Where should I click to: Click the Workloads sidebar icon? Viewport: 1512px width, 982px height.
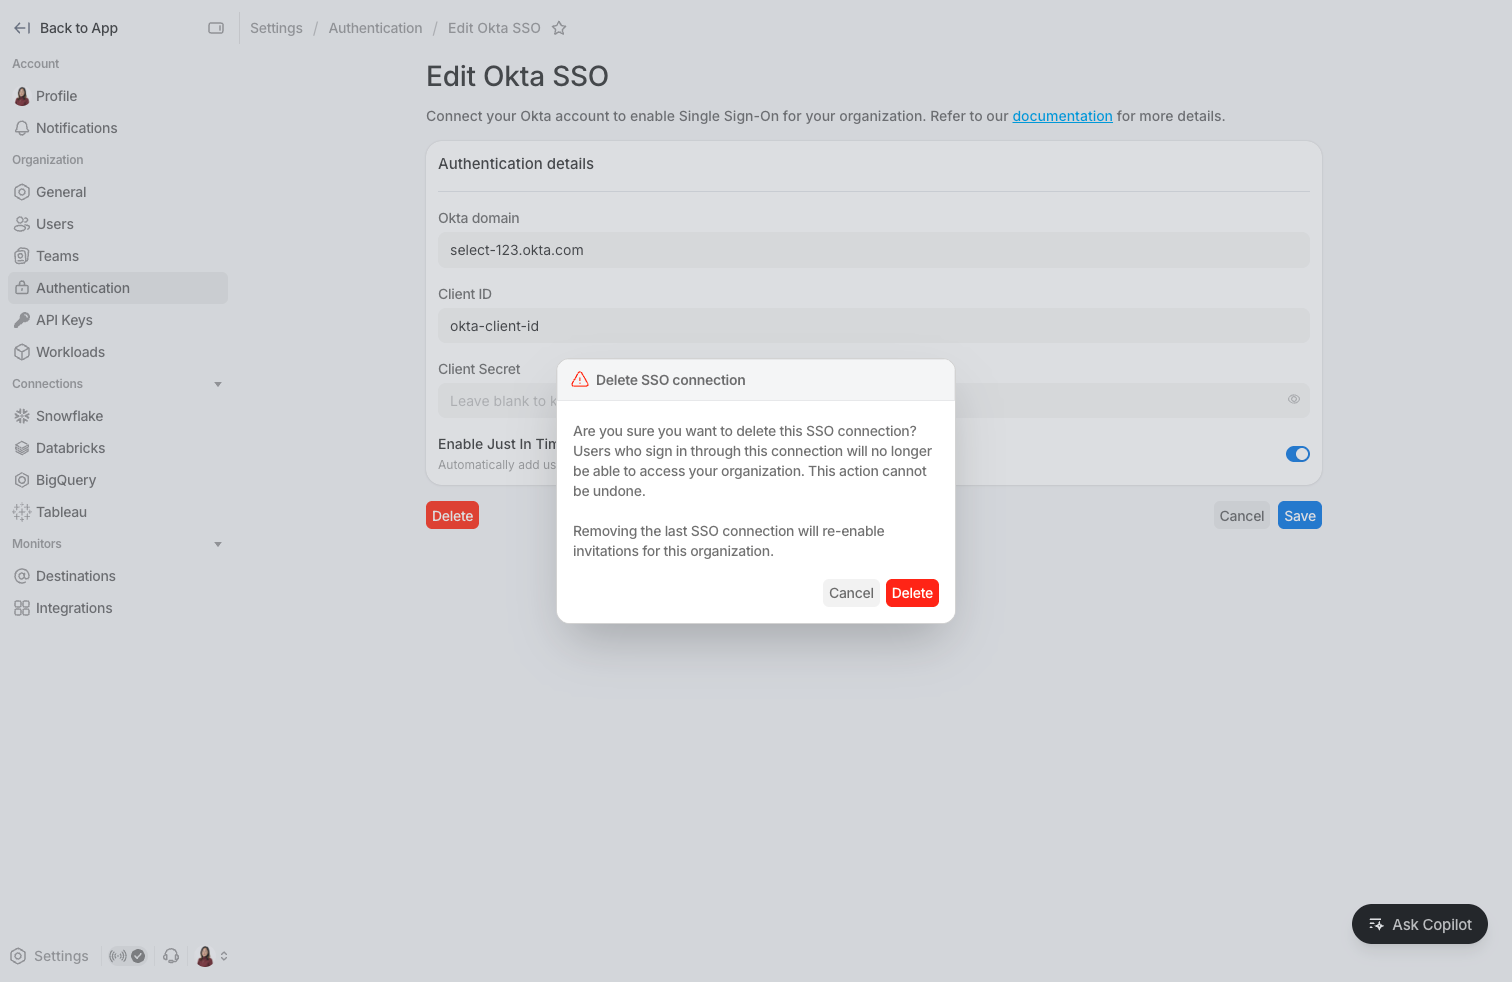tap(22, 351)
